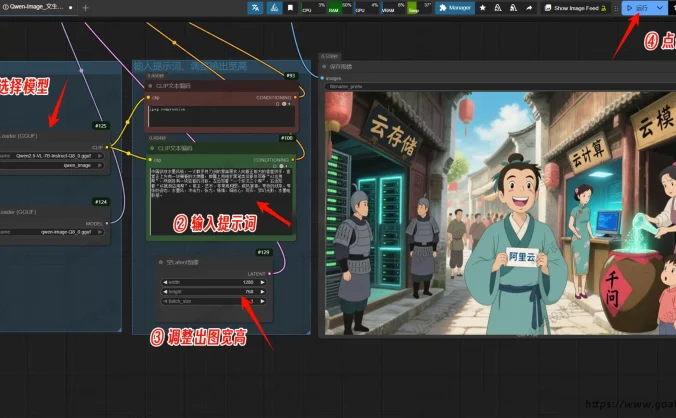The image size is (676, 418).
Task: Click images input dot on save node
Action: pyautogui.click(x=322, y=78)
